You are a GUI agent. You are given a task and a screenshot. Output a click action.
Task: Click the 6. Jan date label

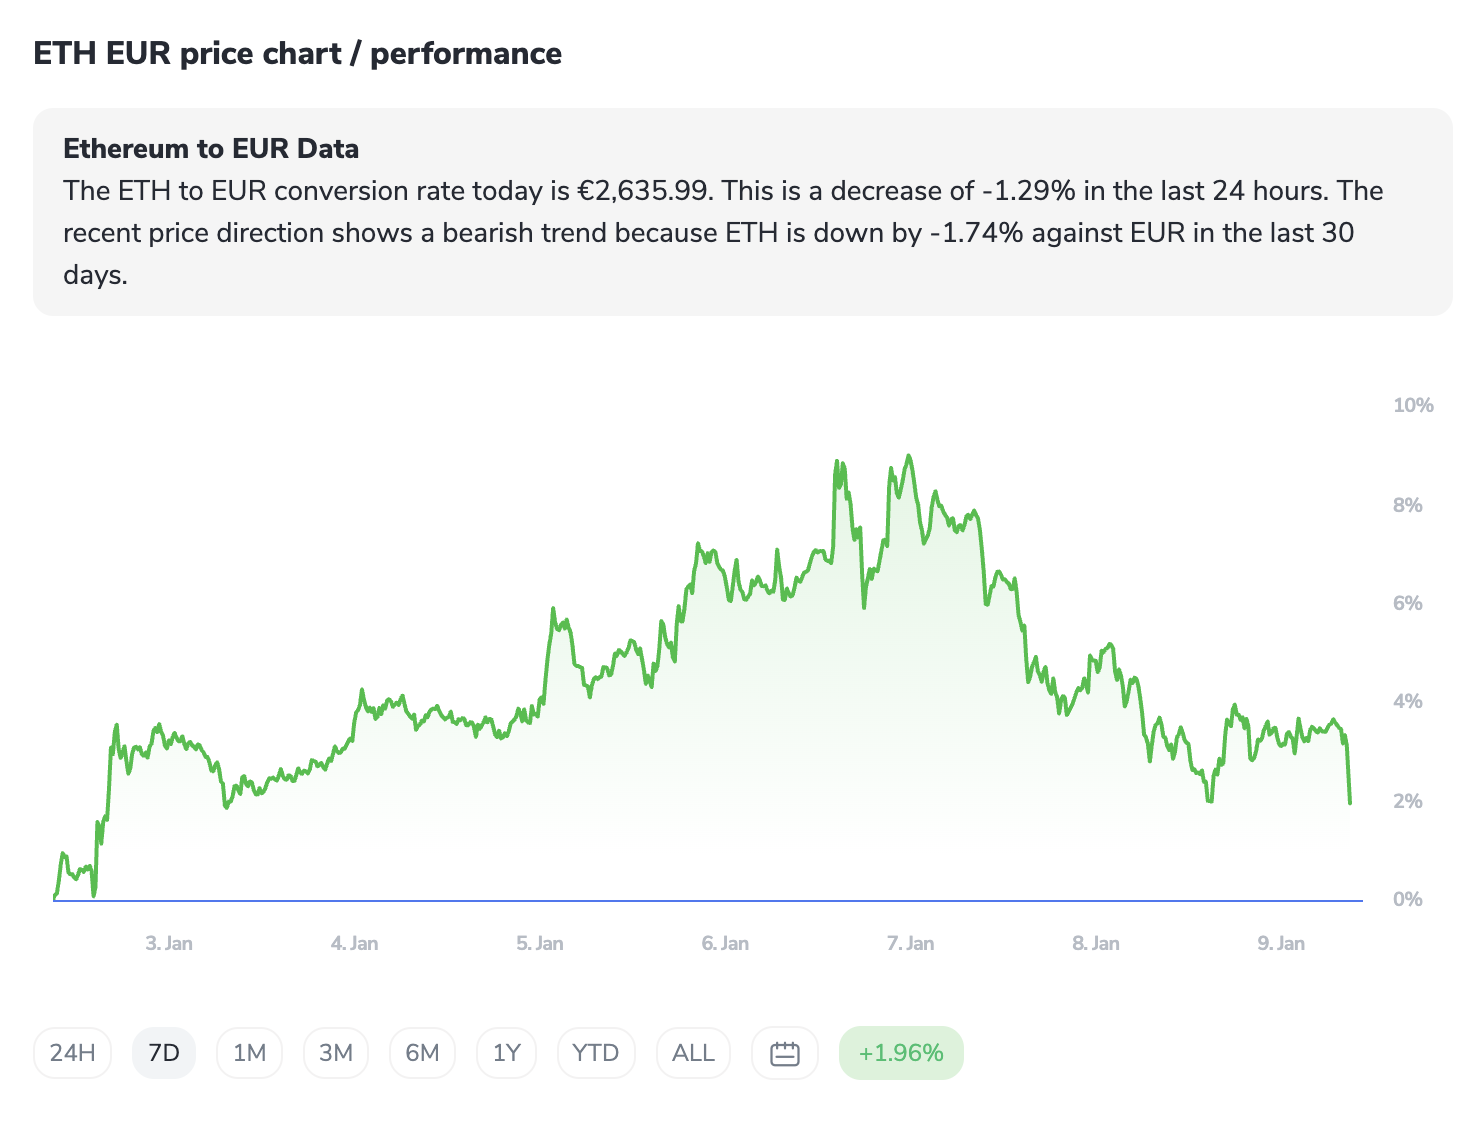coord(725,943)
